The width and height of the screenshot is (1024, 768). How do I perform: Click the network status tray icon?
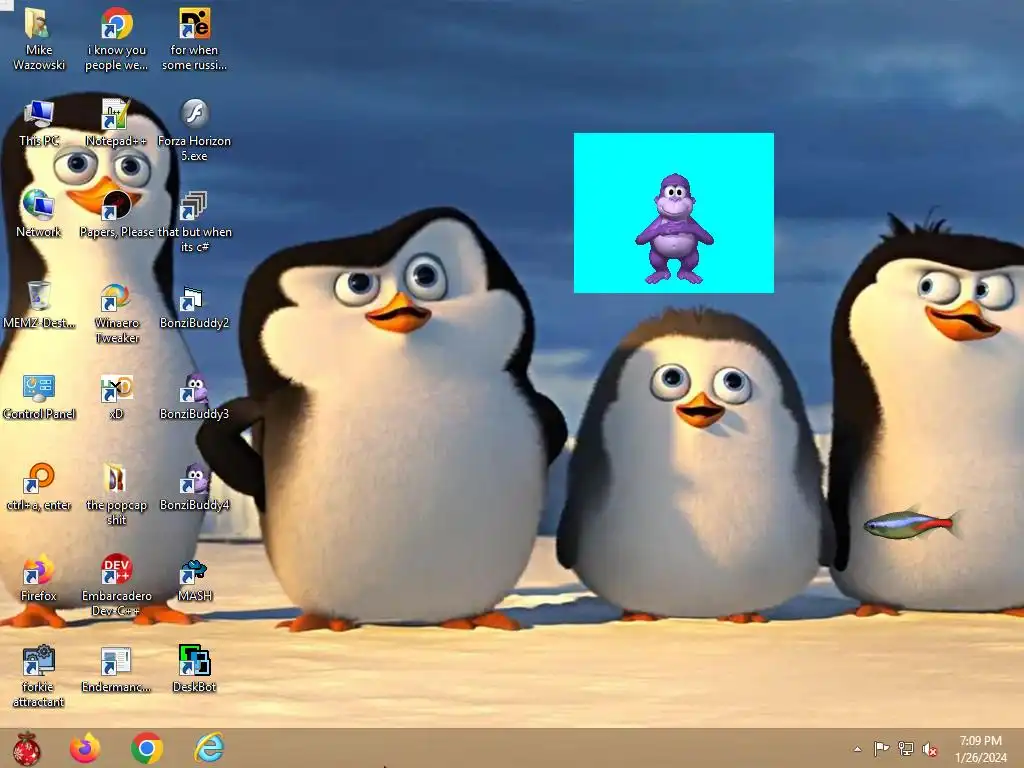coord(906,748)
